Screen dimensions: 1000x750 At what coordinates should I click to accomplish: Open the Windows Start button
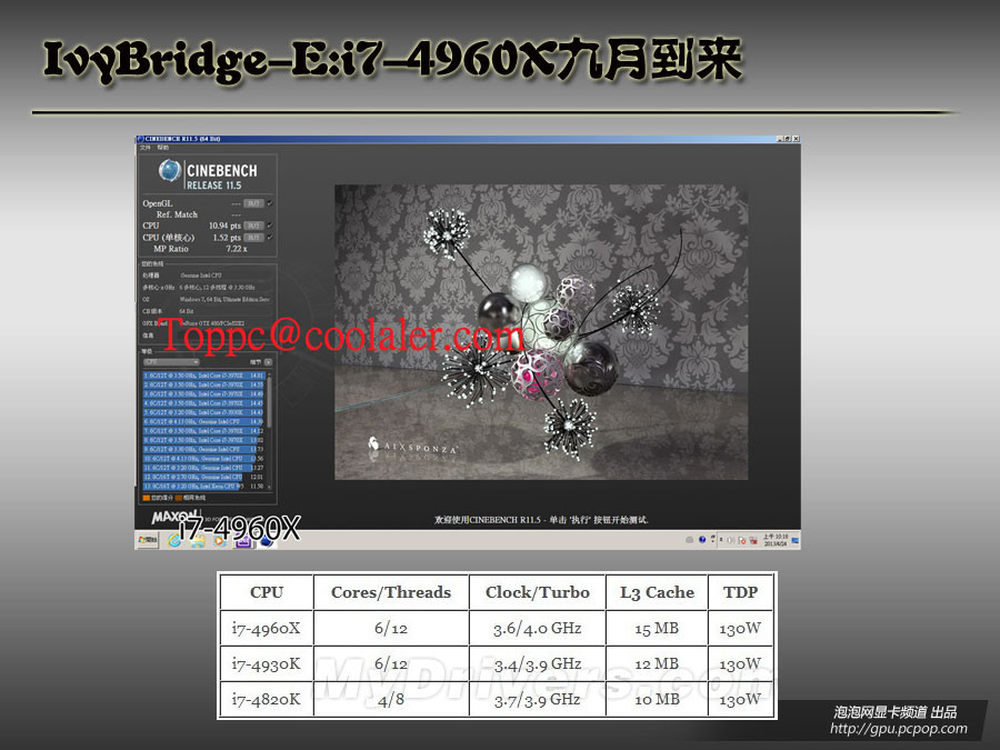click(x=147, y=540)
